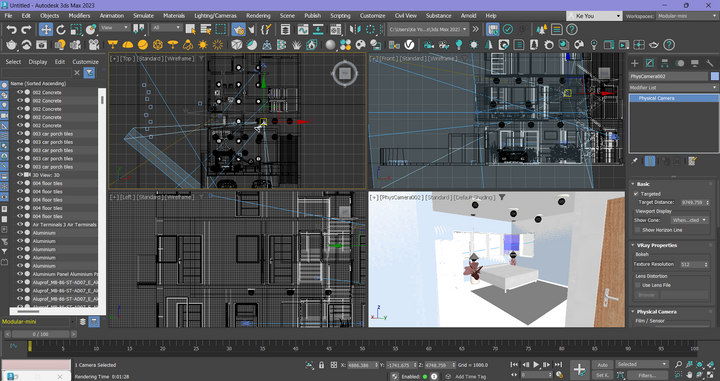Click the Pan View hand icon
Viewport: 720px width, 381px height.
click(690, 376)
